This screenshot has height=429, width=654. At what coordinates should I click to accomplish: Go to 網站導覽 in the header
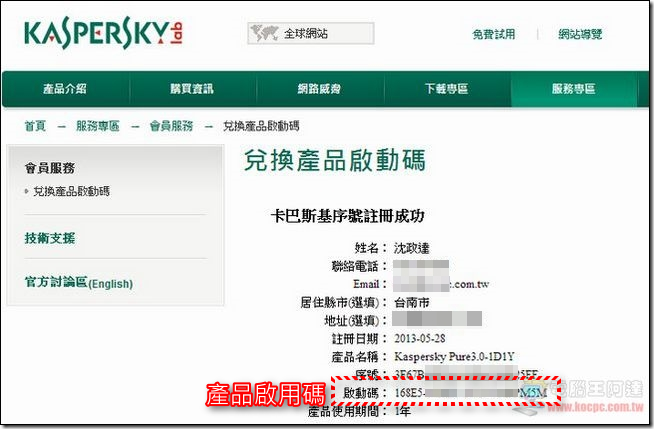point(580,34)
